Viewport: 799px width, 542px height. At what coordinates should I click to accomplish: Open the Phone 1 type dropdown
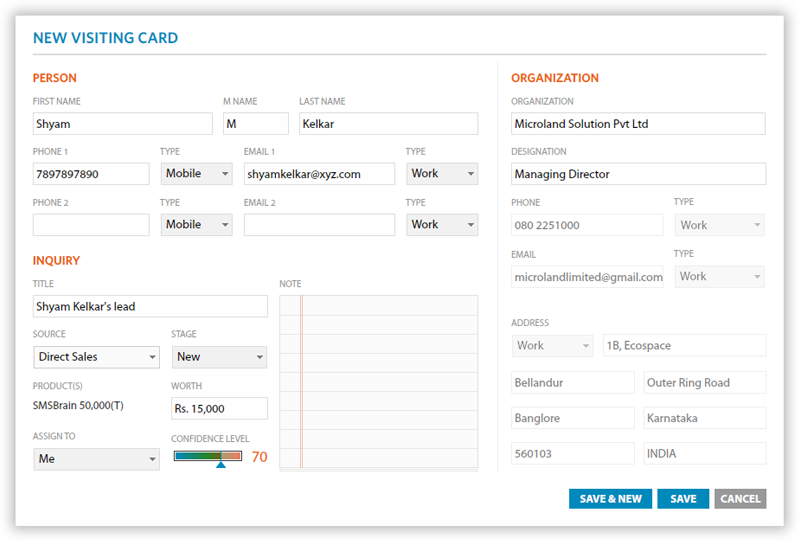point(197,174)
